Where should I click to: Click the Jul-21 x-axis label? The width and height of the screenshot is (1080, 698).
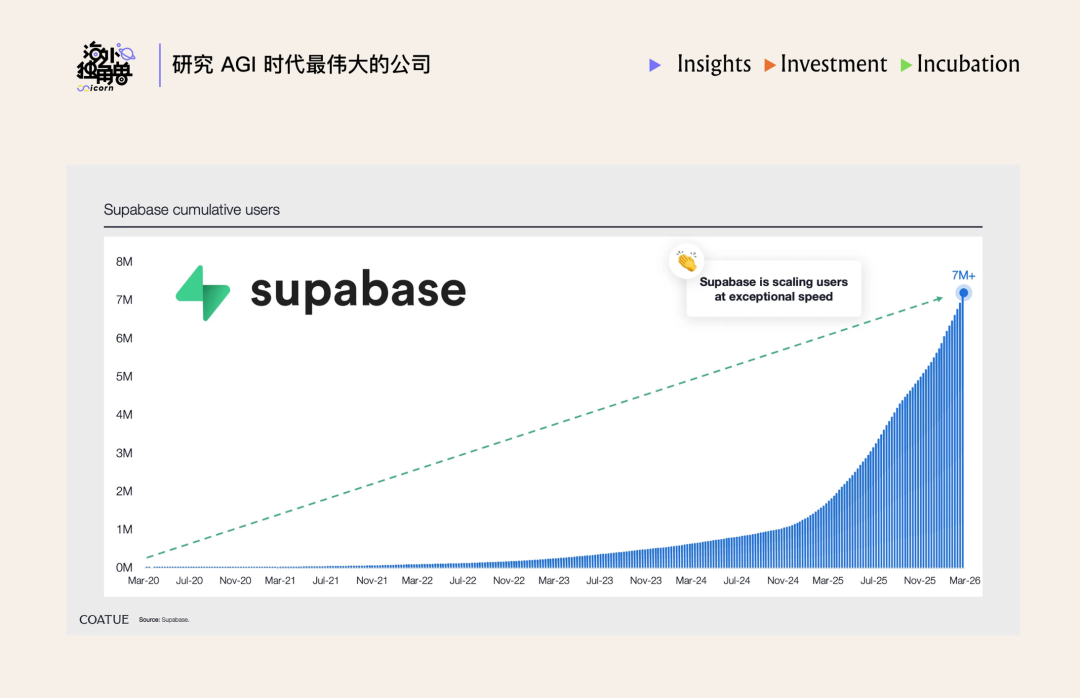click(x=326, y=581)
